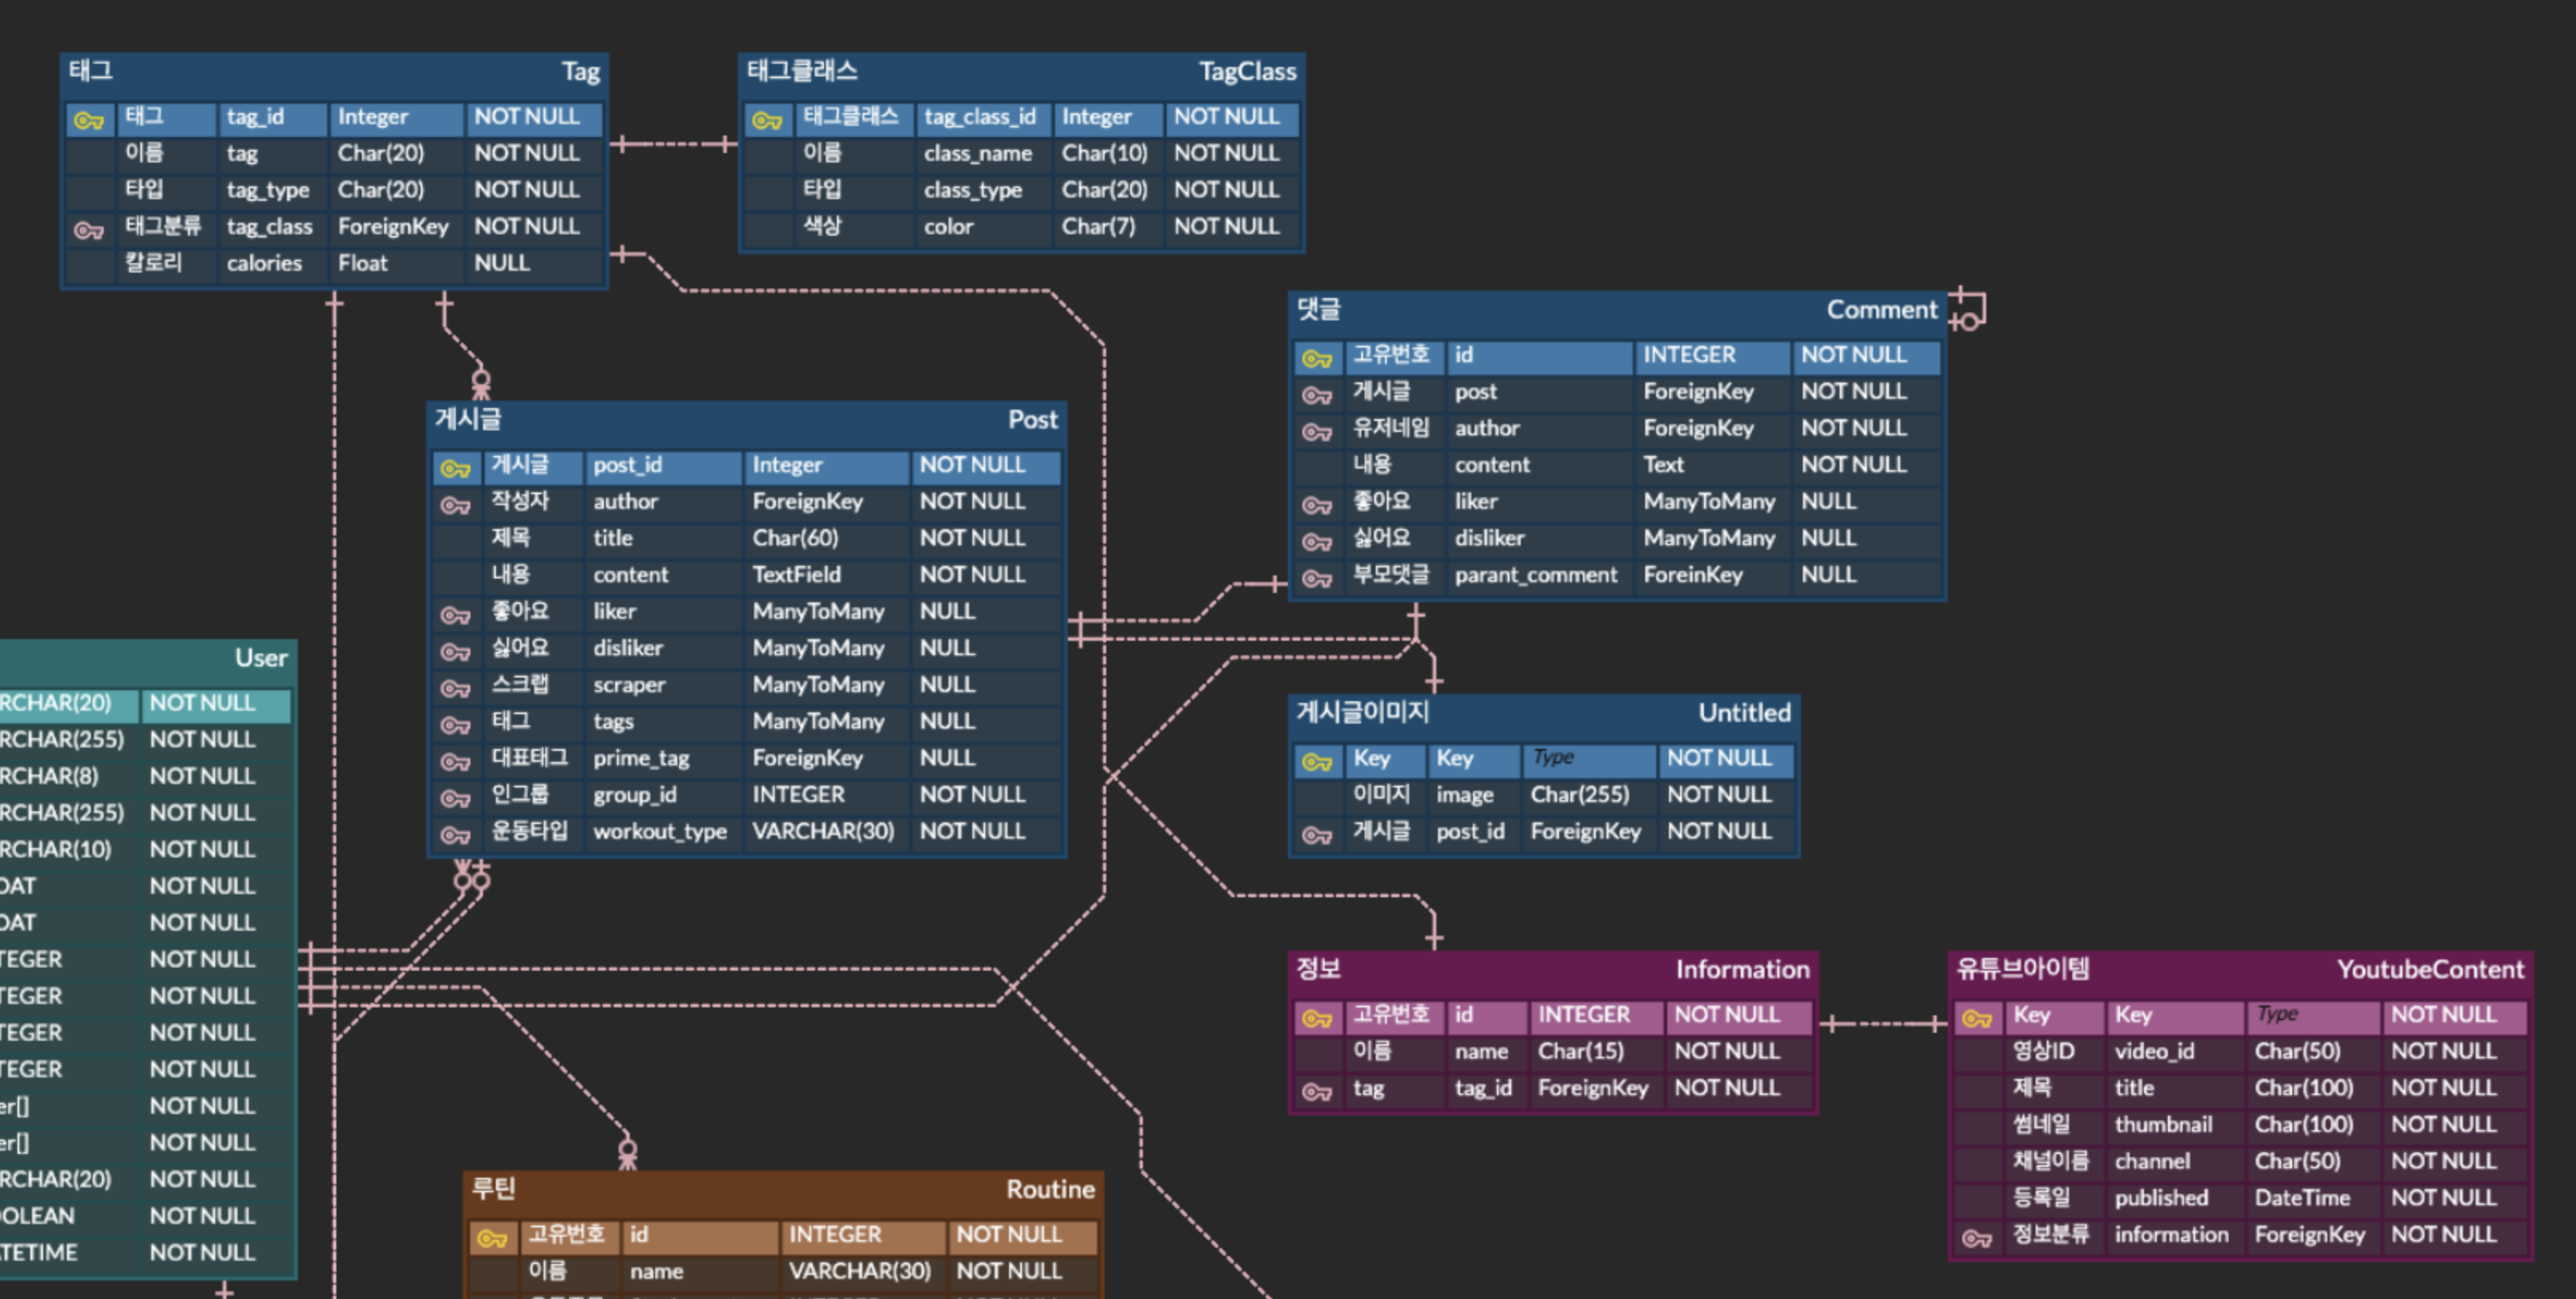Click the User table title
The image size is (2576, 1299).
pos(261,658)
